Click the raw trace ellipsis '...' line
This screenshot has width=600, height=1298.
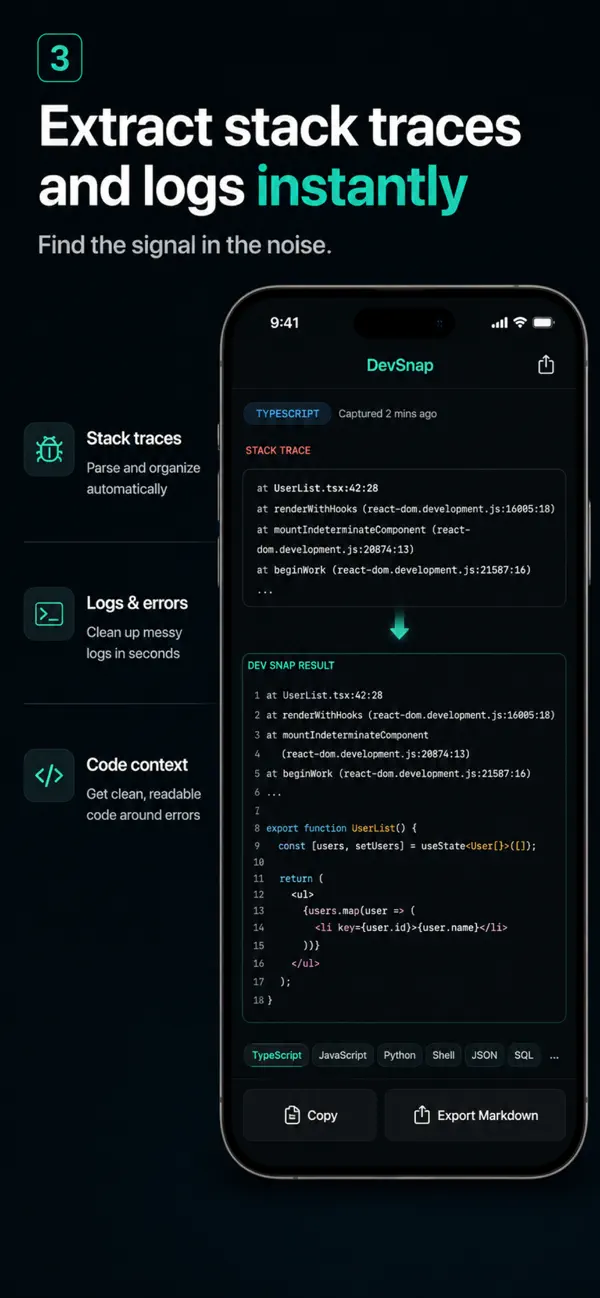[265, 590]
